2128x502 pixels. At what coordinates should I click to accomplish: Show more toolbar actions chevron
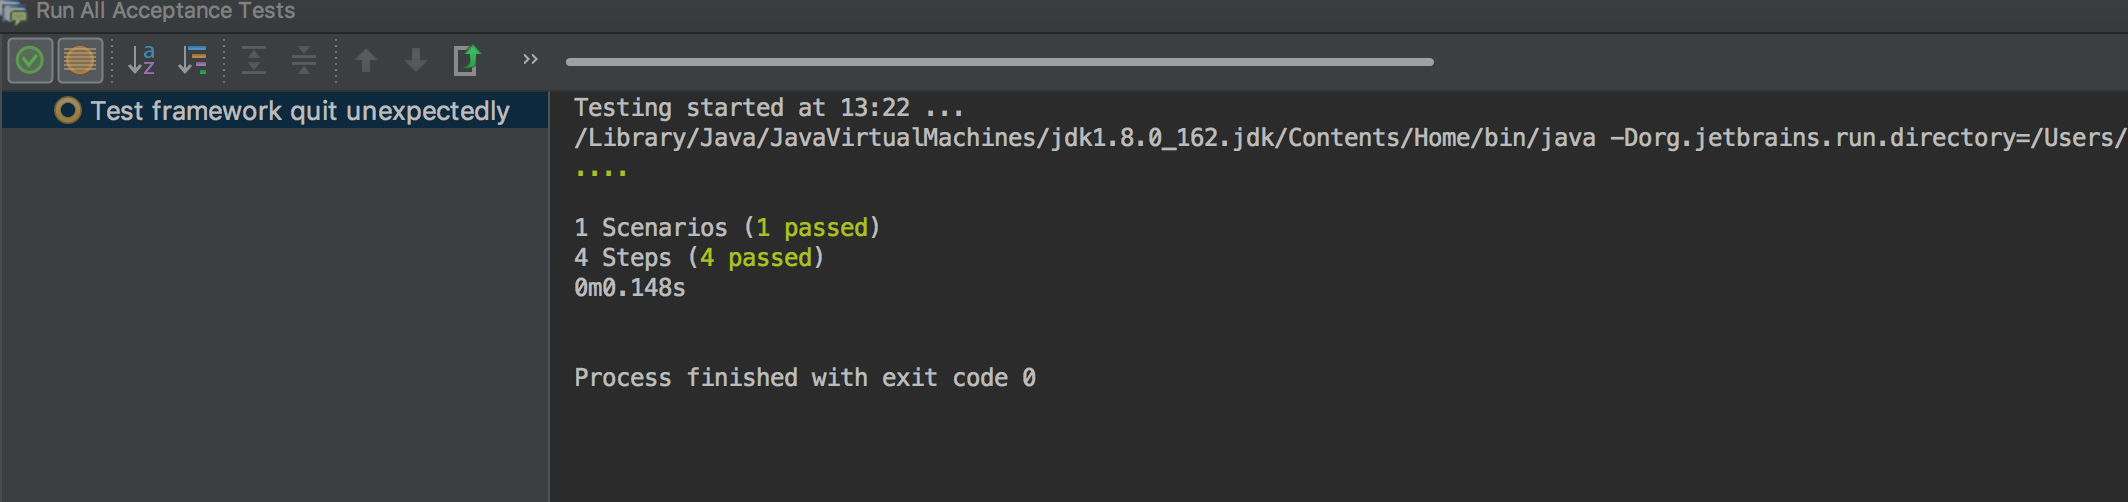[x=530, y=60]
